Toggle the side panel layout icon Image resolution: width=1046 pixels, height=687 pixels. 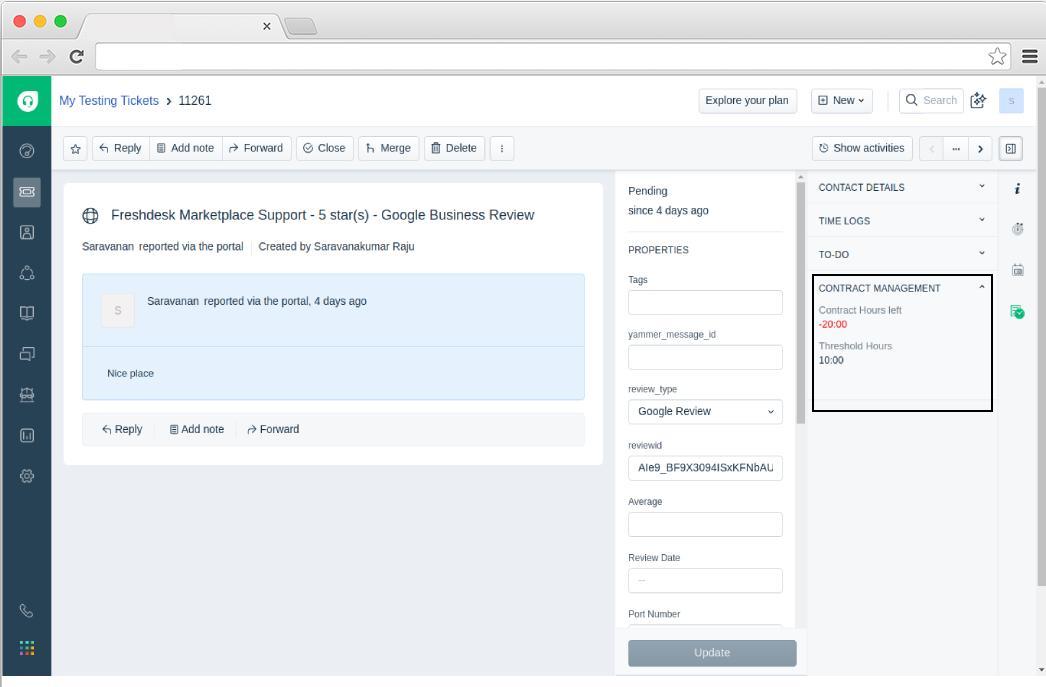point(1011,148)
